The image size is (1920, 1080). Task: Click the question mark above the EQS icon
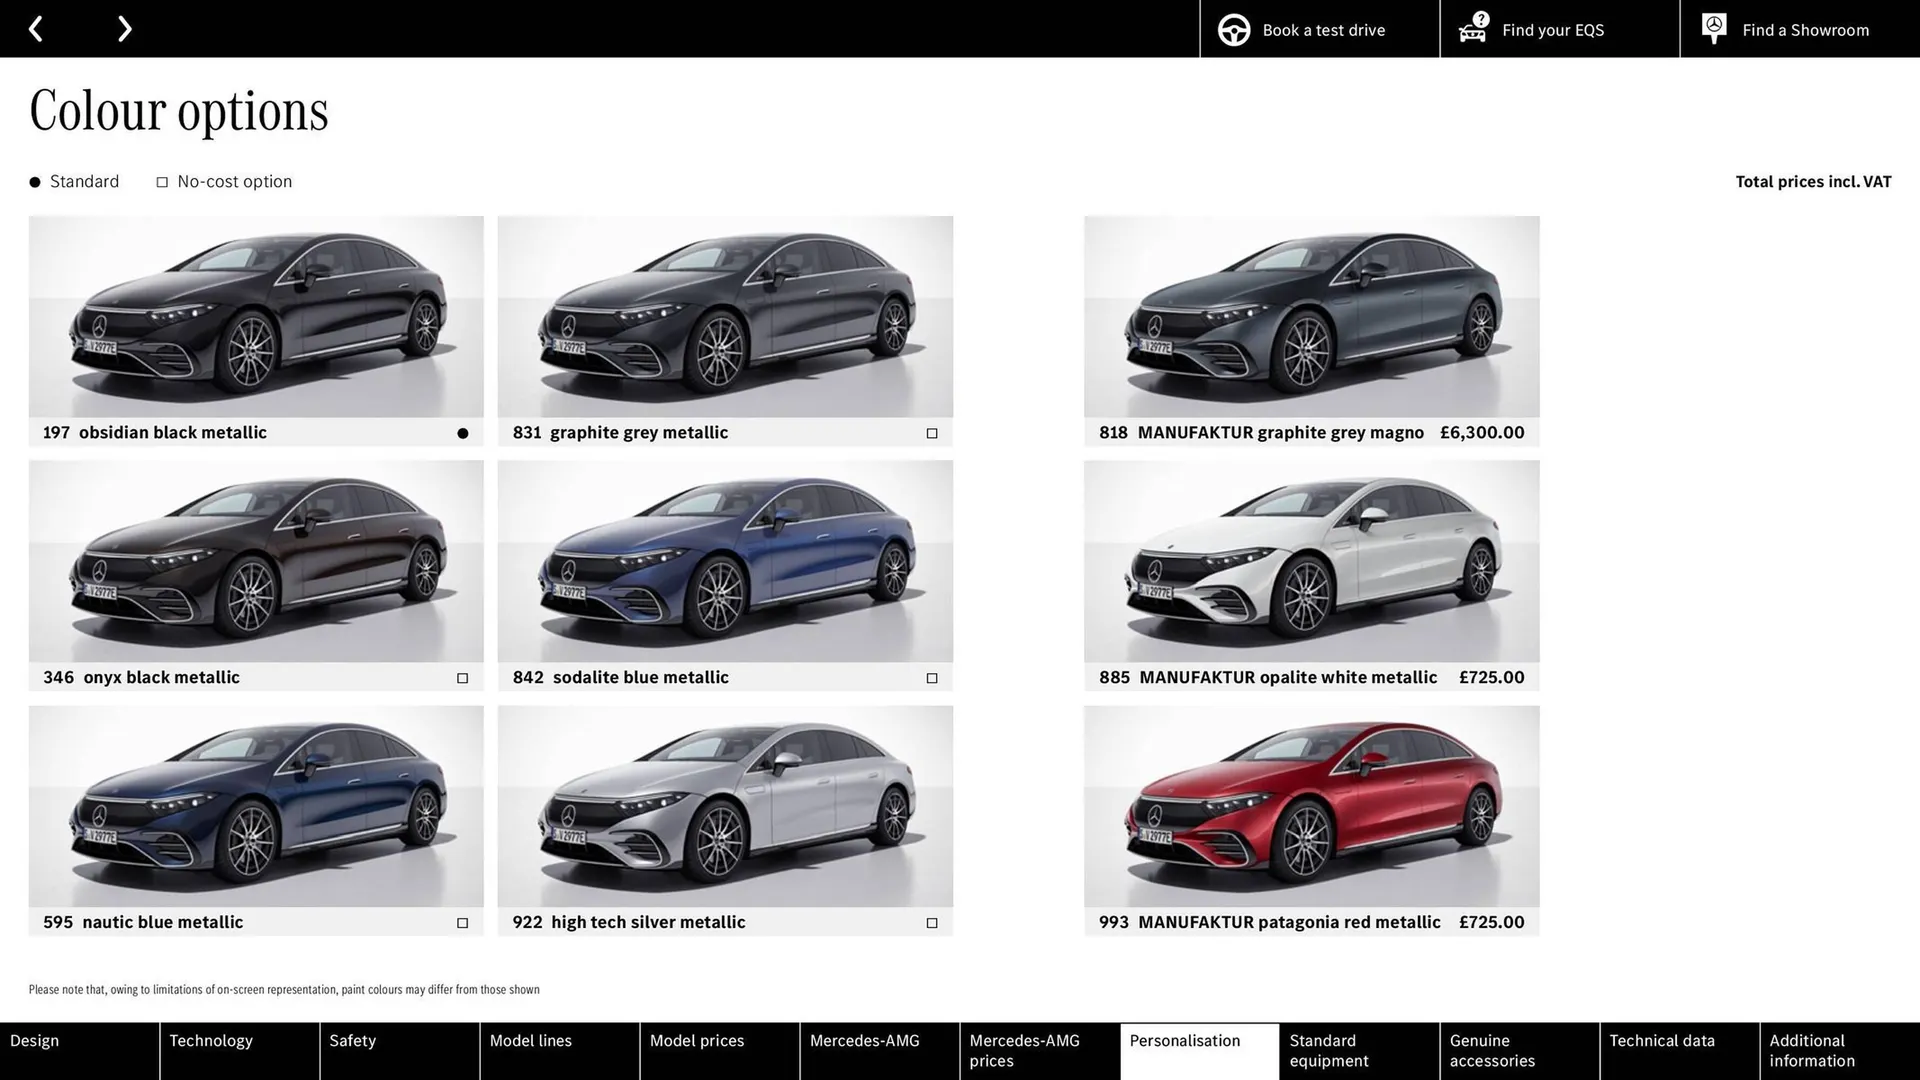click(1479, 17)
